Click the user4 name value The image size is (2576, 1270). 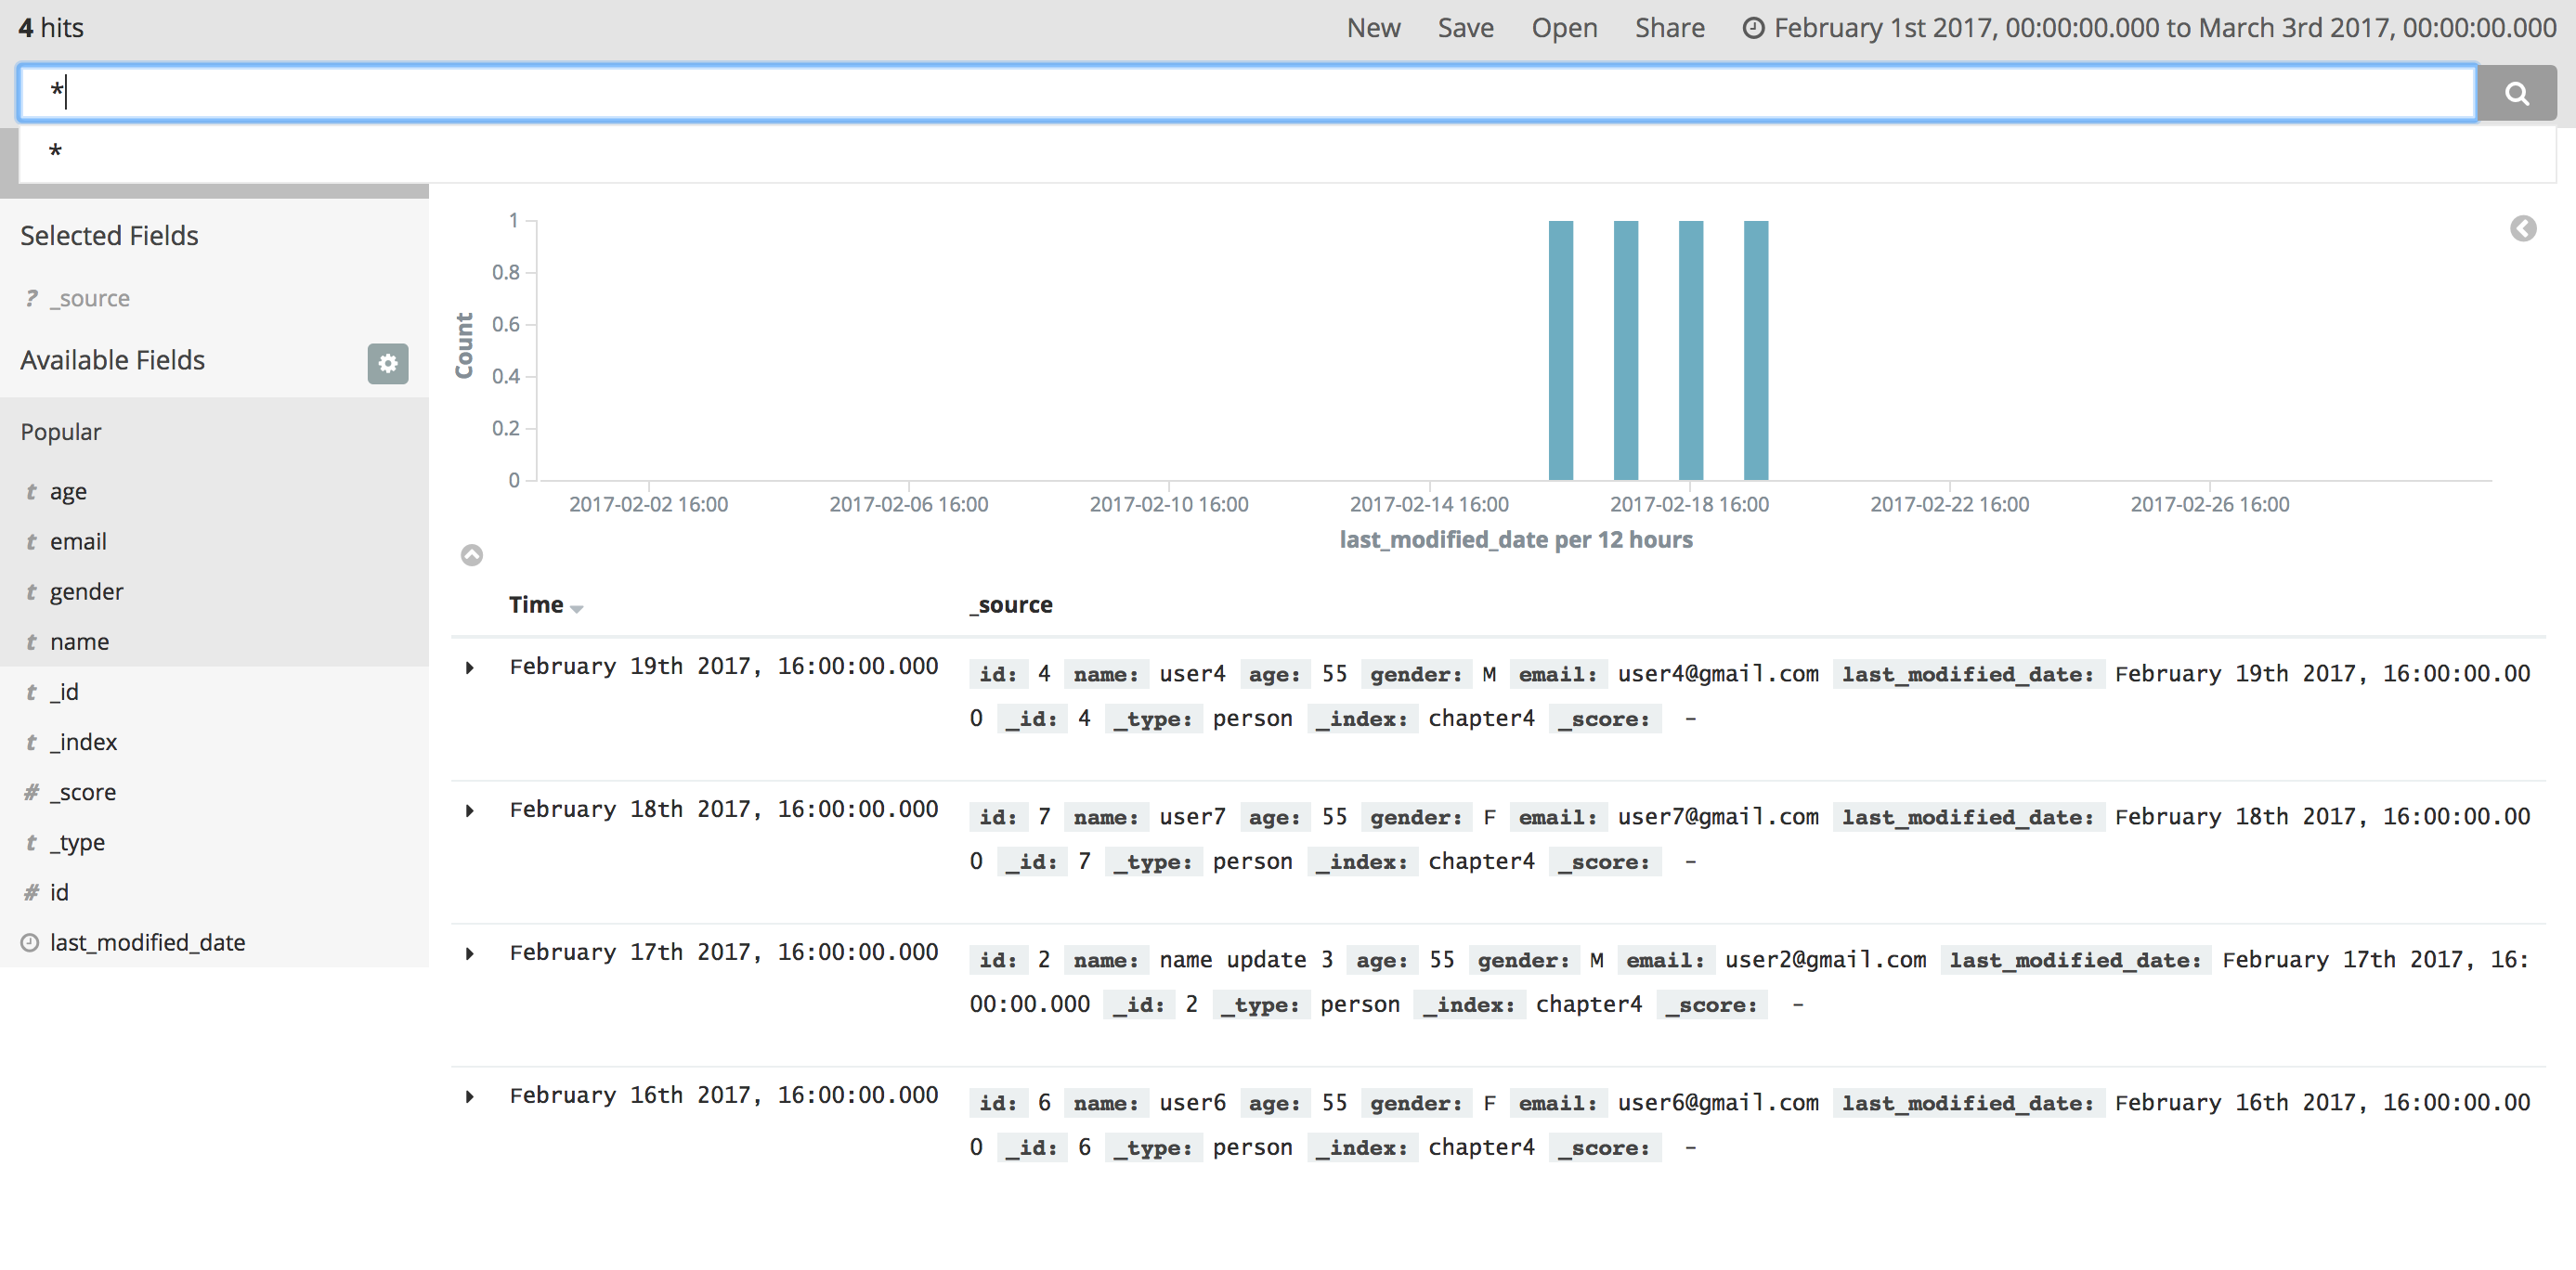[x=1192, y=674]
